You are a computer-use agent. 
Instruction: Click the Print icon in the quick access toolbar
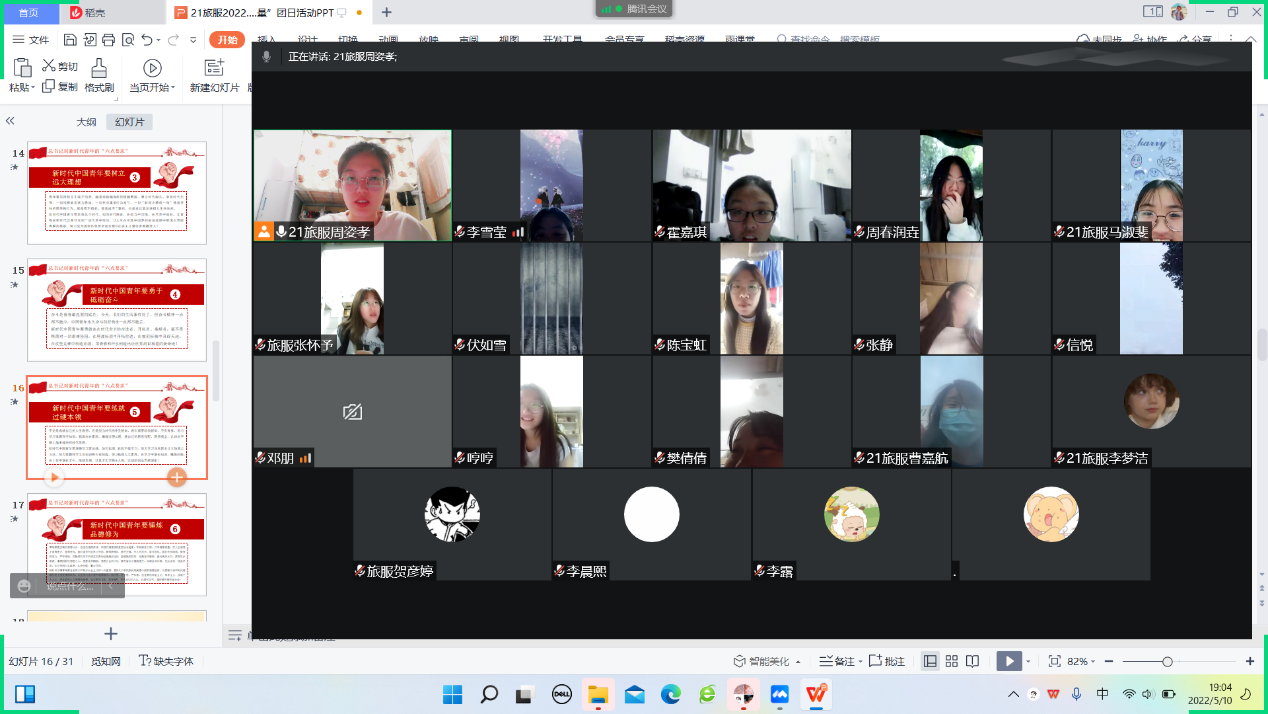(108, 40)
